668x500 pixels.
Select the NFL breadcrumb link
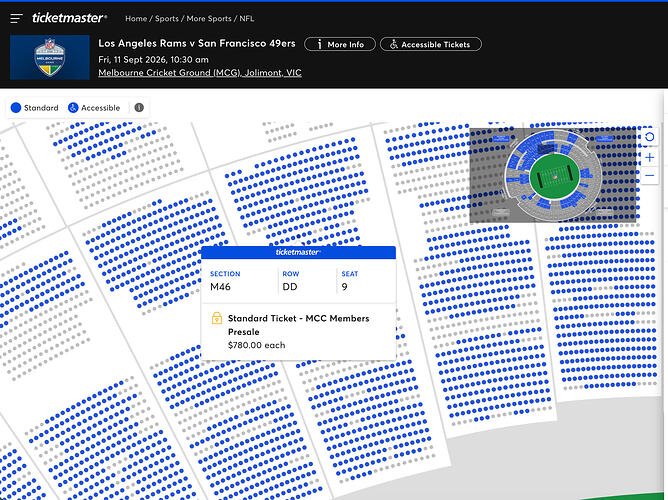coord(247,19)
